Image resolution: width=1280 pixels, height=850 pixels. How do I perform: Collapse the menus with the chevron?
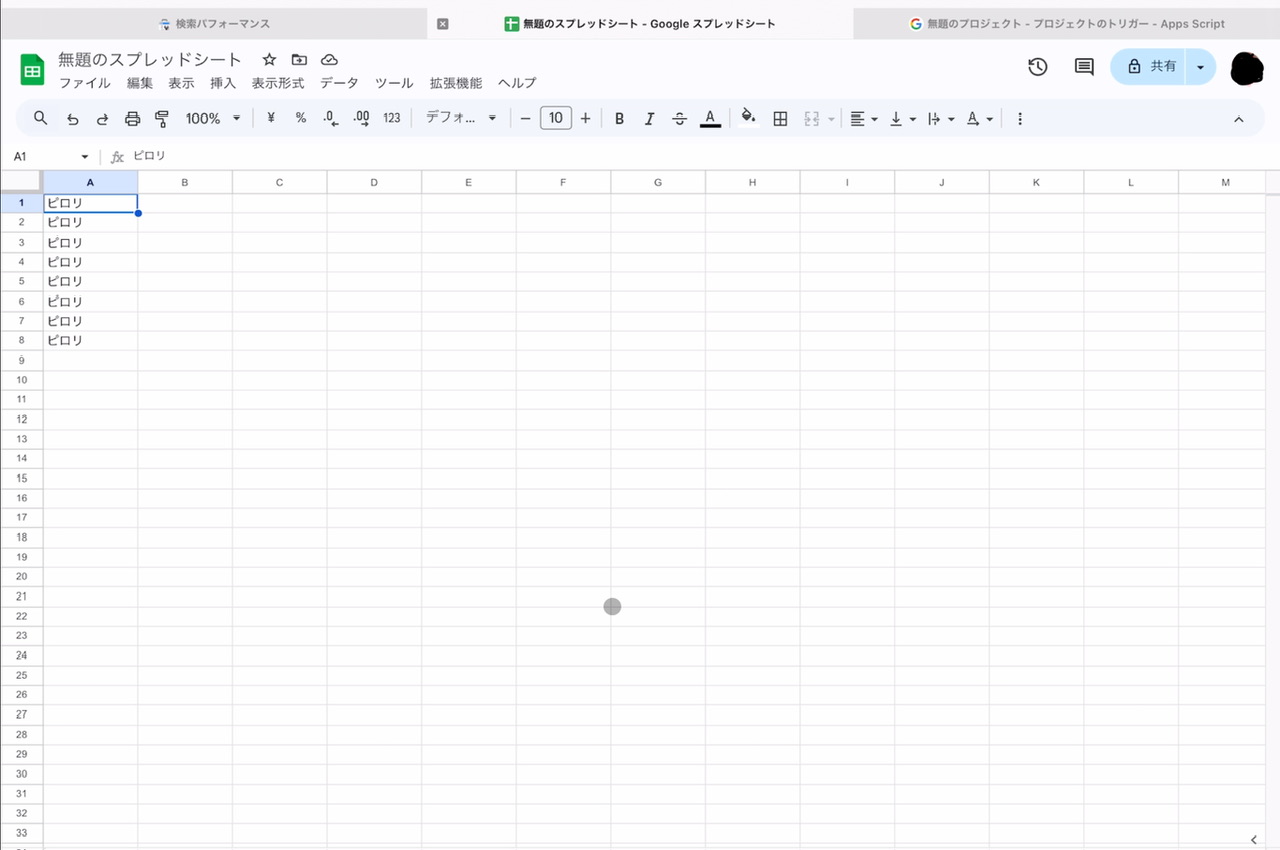pos(1238,119)
